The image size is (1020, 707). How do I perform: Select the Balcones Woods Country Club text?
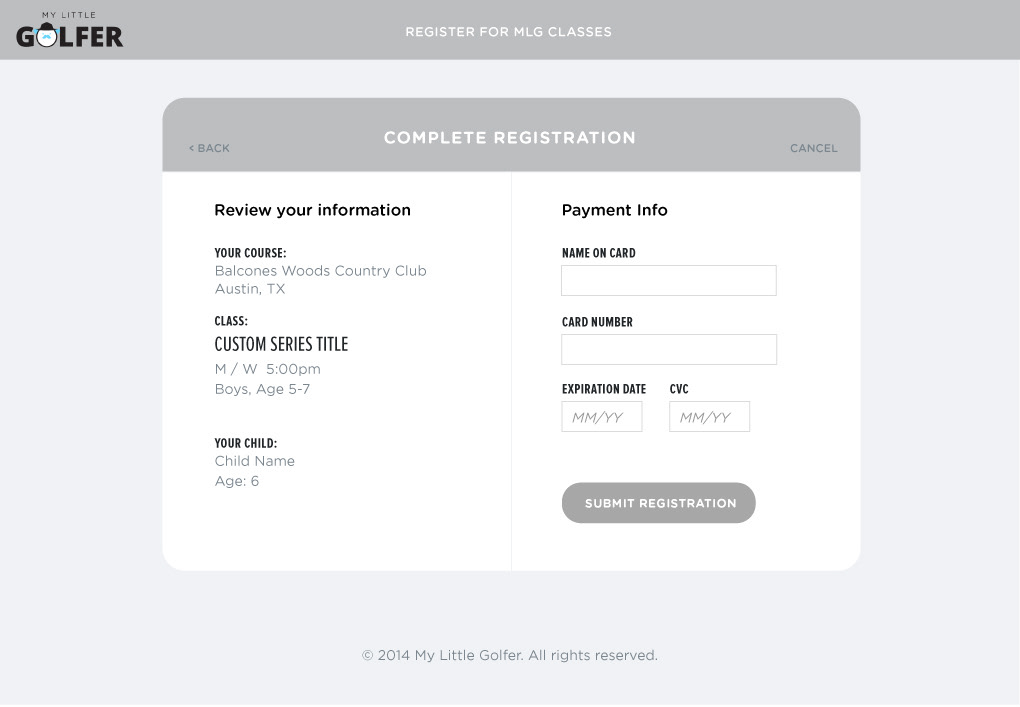[x=321, y=271]
